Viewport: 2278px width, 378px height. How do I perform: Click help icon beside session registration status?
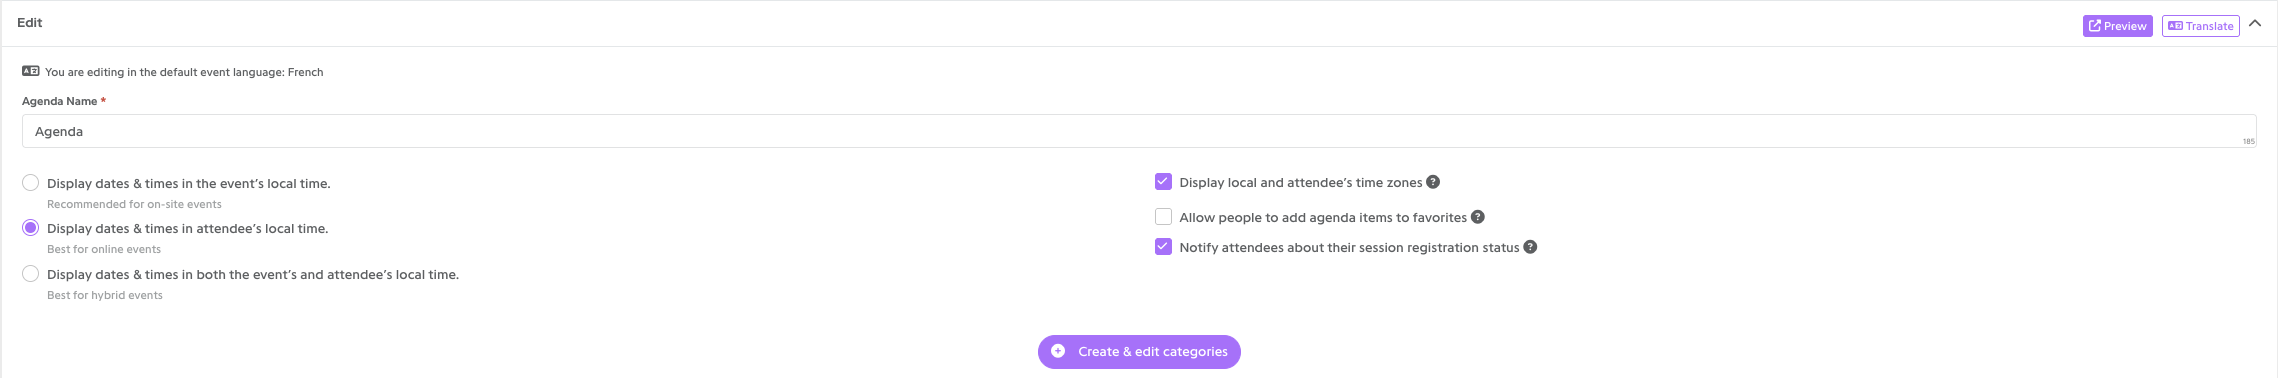(x=1530, y=247)
